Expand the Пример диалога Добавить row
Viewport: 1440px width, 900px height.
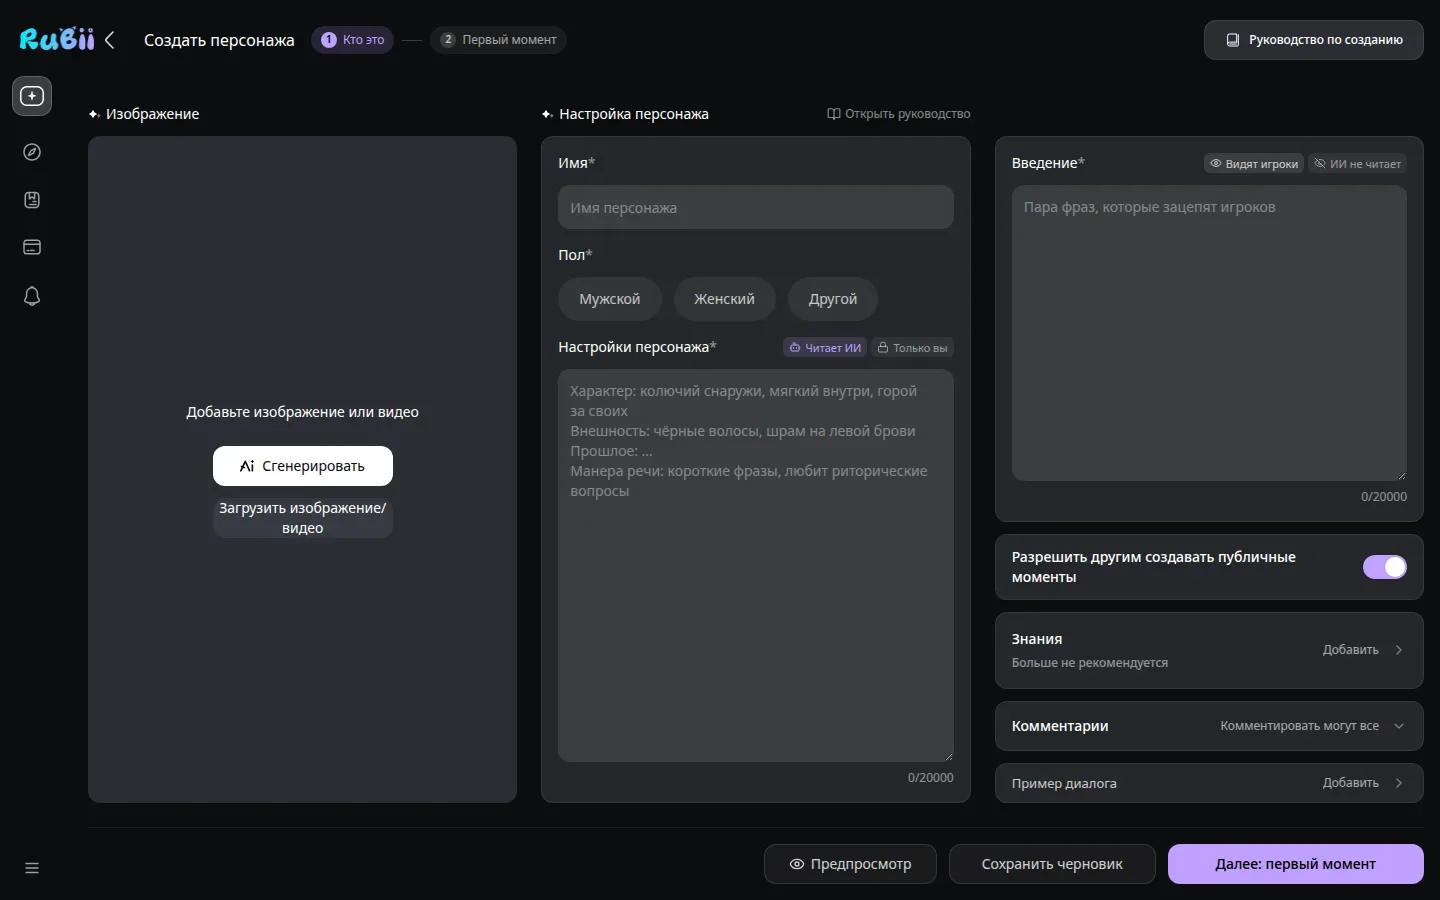pos(1209,783)
